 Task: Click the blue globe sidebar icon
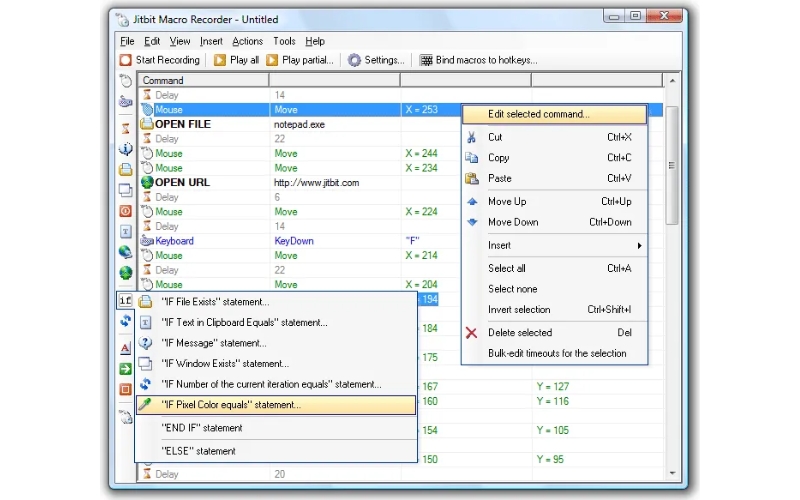pyautogui.click(x=126, y=252)
